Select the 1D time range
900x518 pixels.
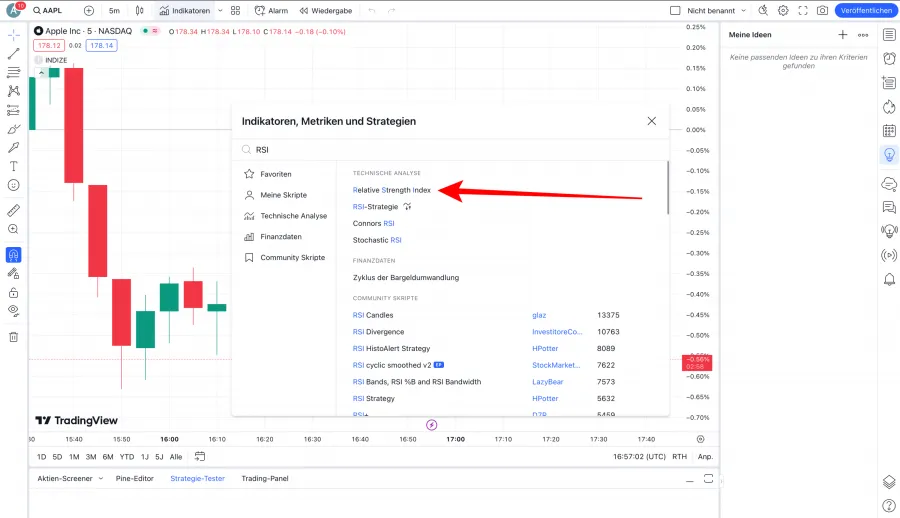tap(41, 457)
